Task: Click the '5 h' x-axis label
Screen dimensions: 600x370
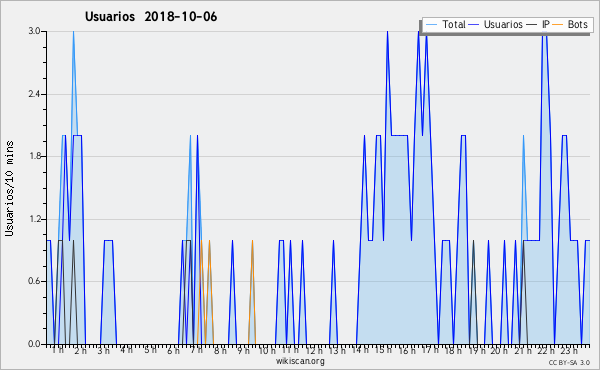Action: [x=150, y=350]
